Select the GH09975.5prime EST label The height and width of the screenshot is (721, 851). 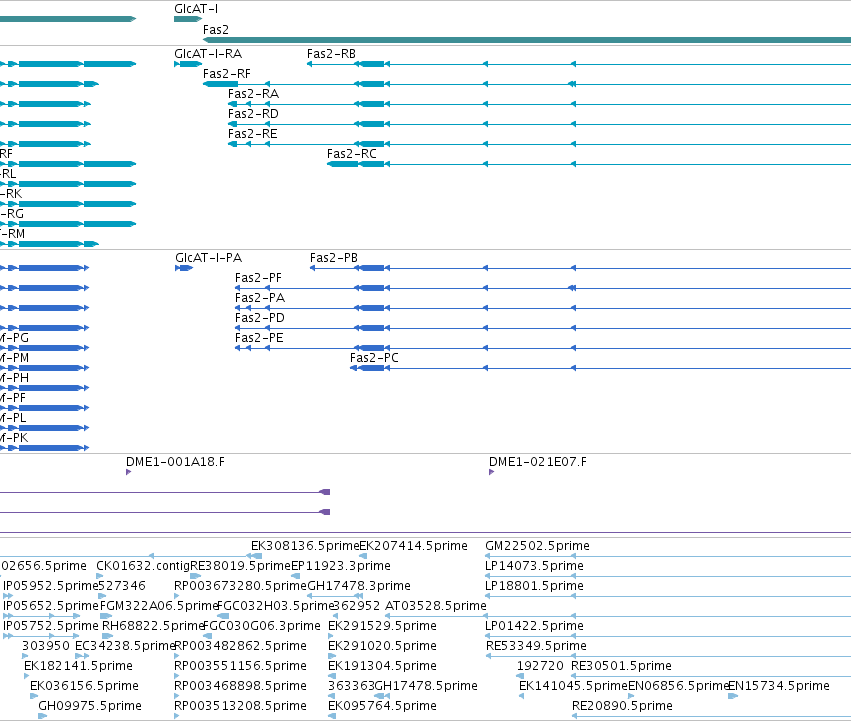(x=90, y=706)
